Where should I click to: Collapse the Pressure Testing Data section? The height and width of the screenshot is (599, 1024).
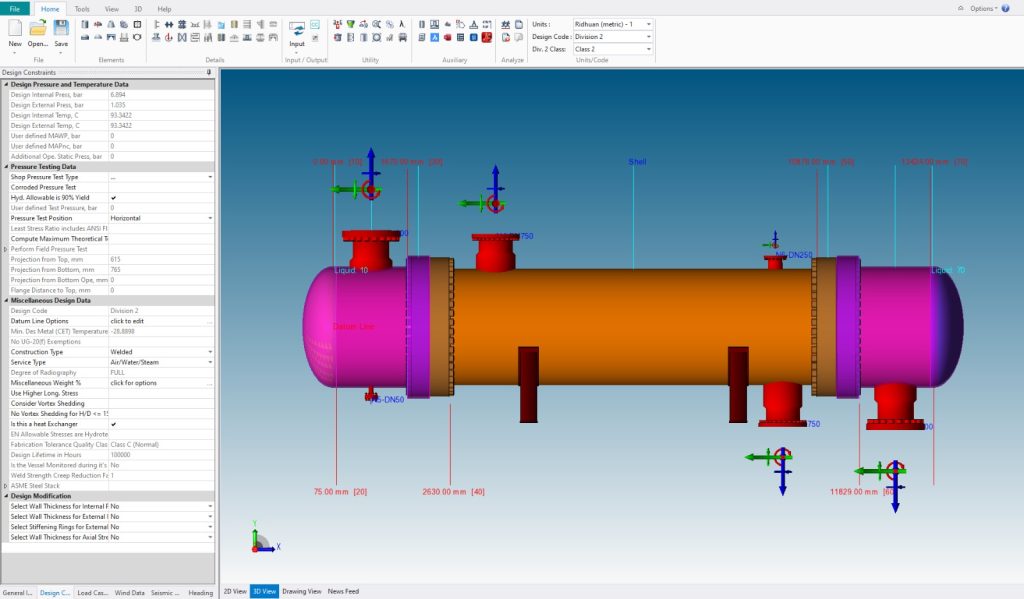7,166
